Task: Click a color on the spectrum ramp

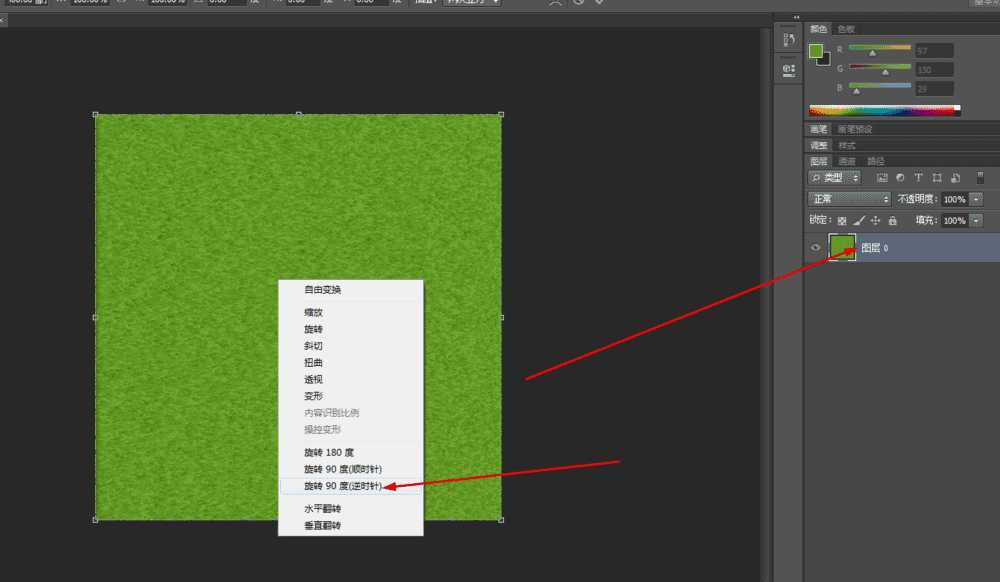Action: tap(880, 108)
